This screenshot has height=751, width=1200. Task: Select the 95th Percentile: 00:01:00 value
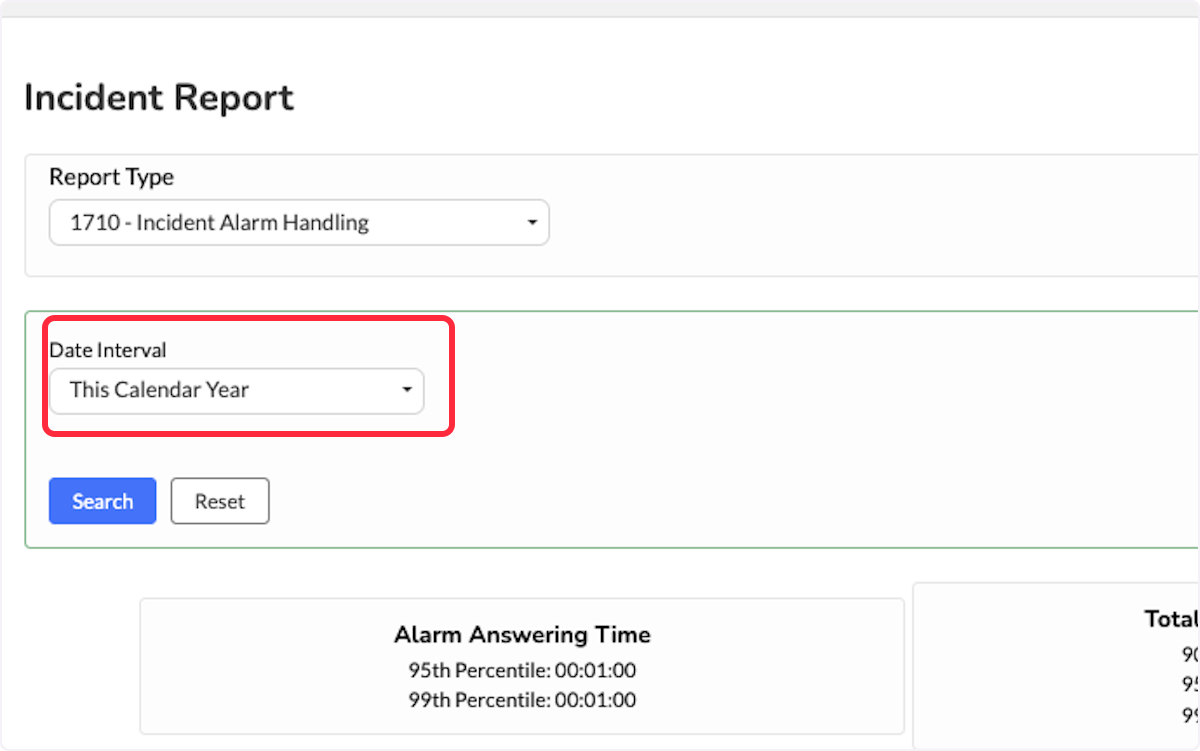pyautogui.click(x=522, y=670)
